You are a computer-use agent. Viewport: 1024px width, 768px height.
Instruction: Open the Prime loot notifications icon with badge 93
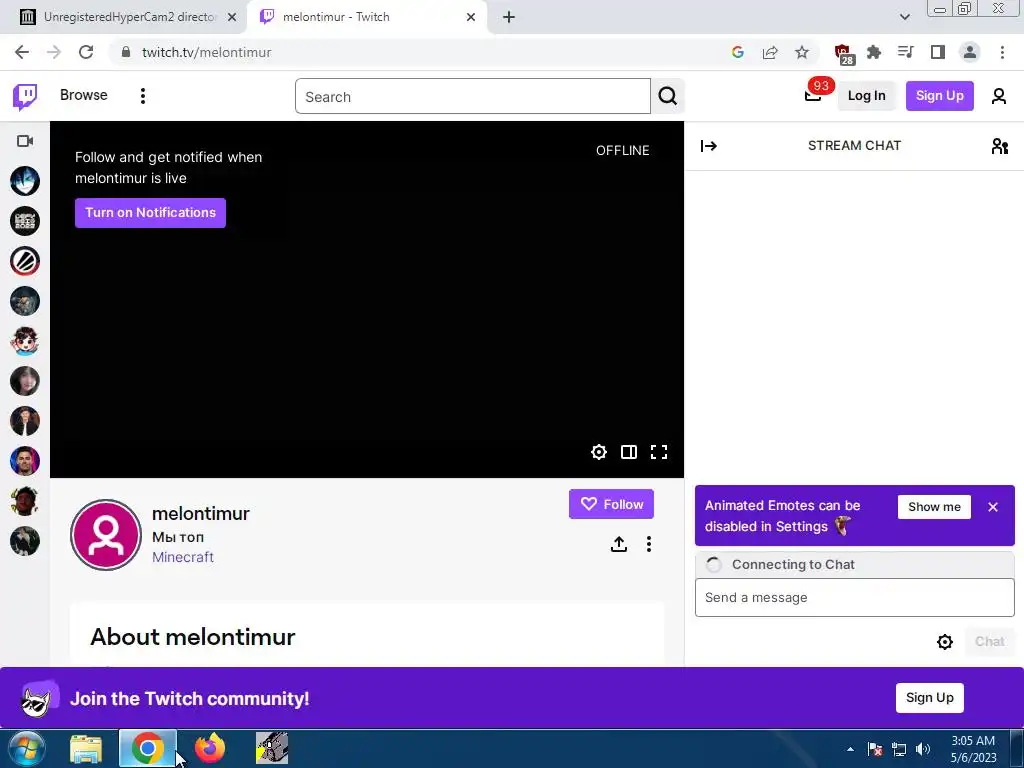pos(813,95)
